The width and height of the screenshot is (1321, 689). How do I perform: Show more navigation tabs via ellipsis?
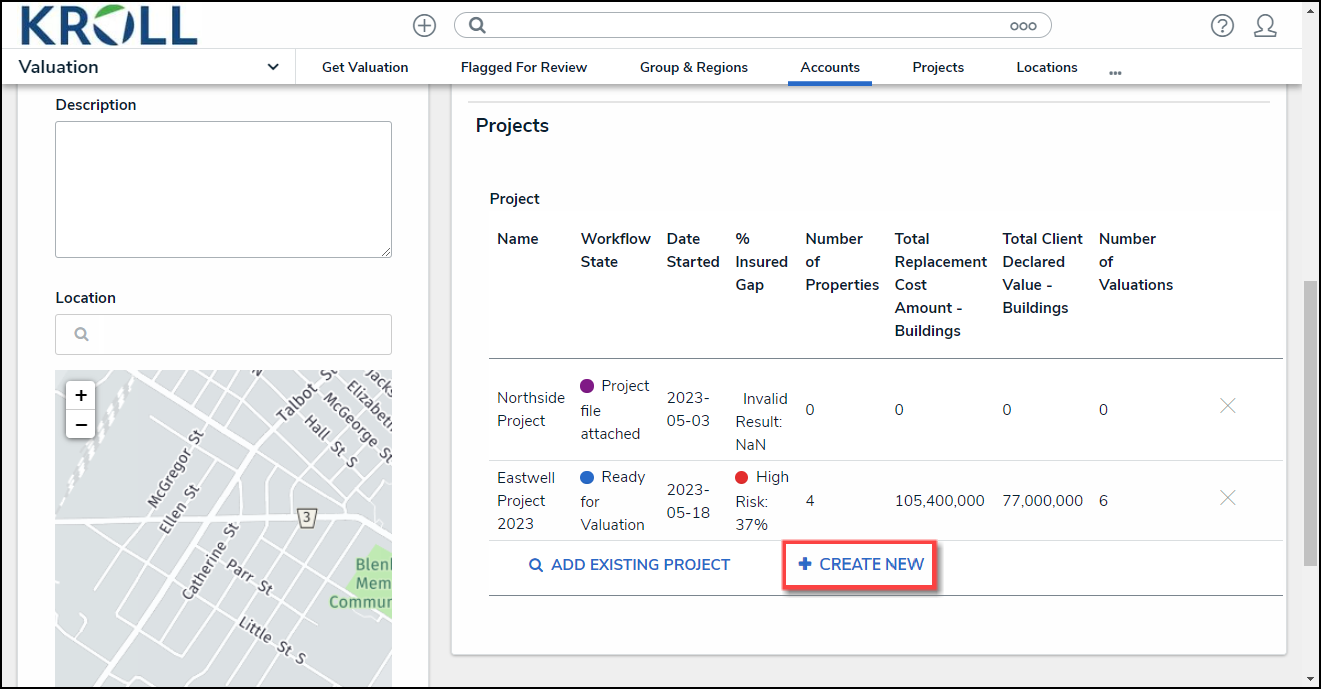click(1115, 73)
